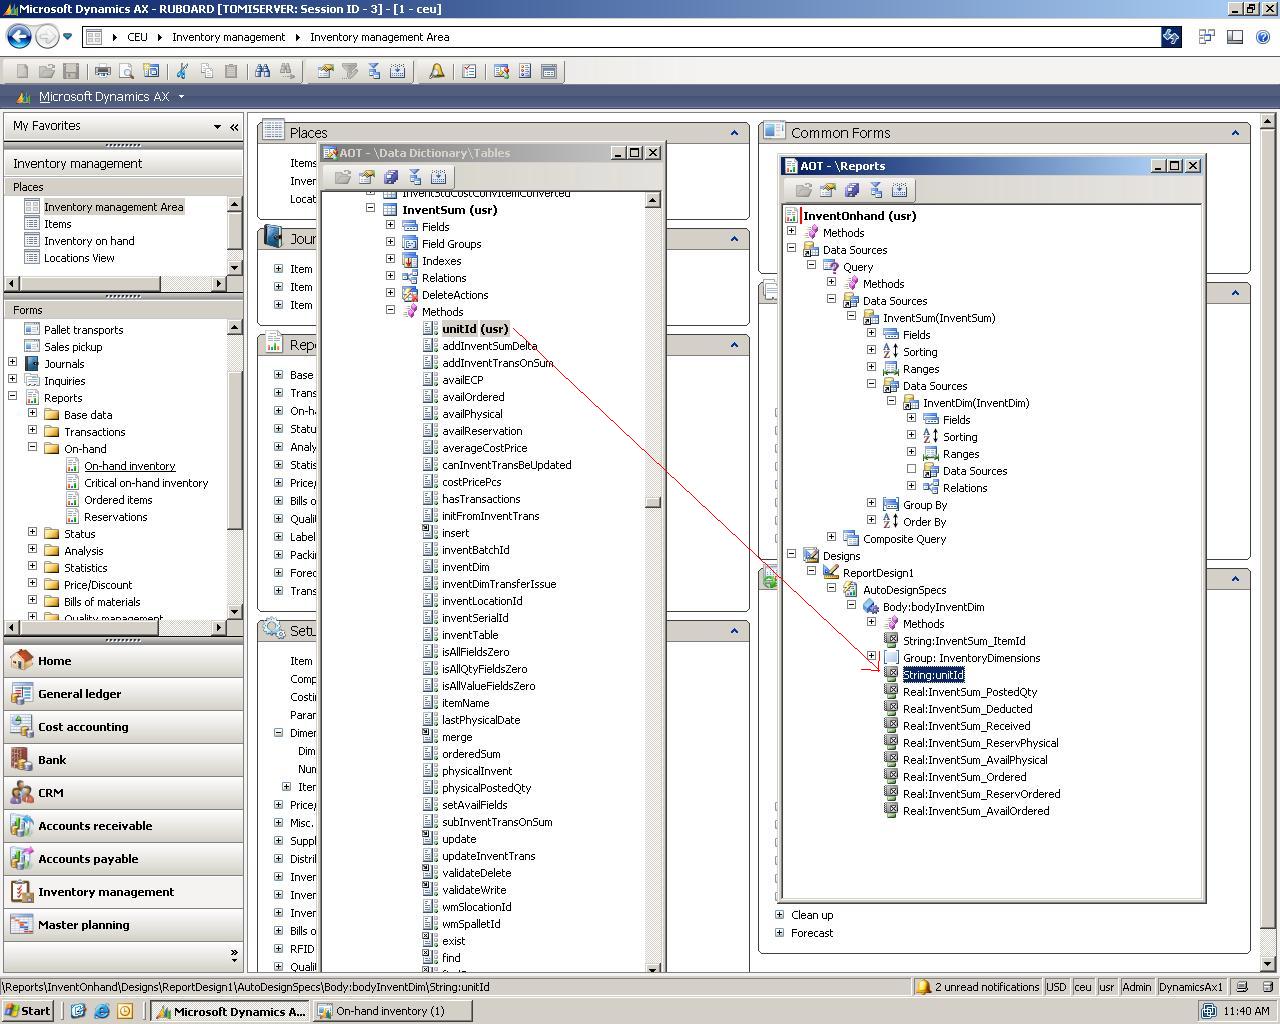The image size is (1280, 1024).
Task: Select Locations View in Places list
Action: pos(79,258)
